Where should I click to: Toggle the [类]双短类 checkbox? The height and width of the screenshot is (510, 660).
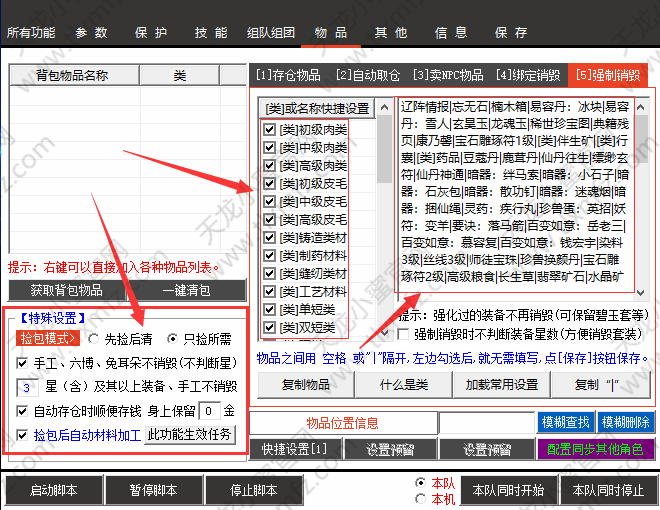(x=269, y=327)
